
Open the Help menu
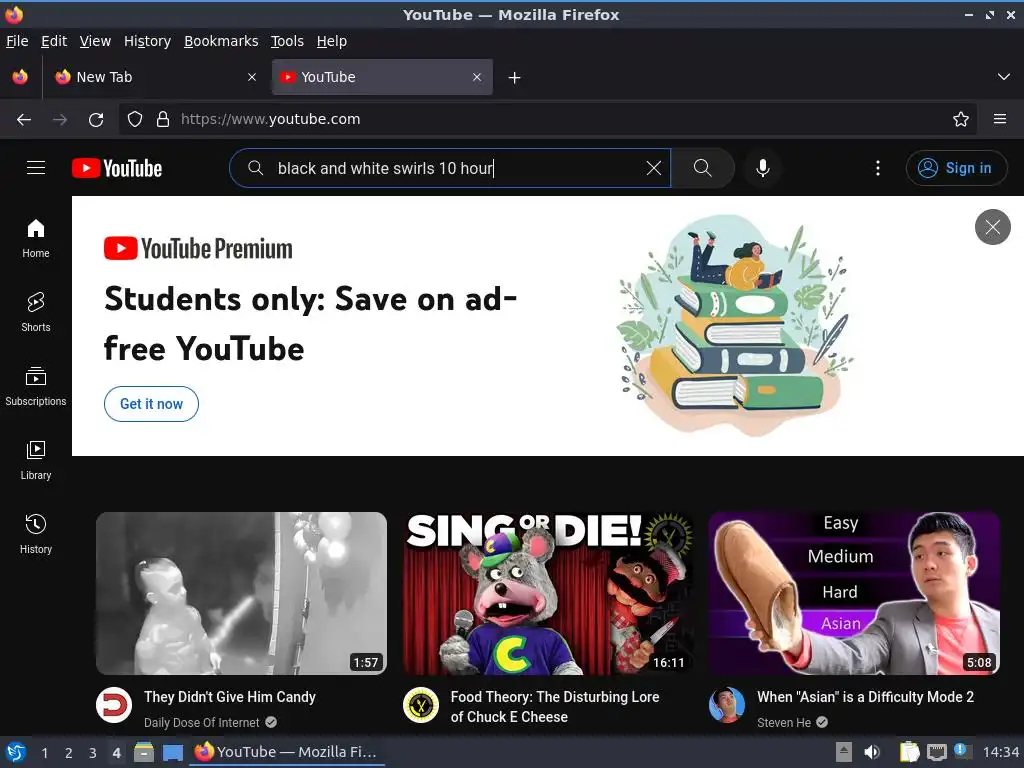tap(332, 41)
